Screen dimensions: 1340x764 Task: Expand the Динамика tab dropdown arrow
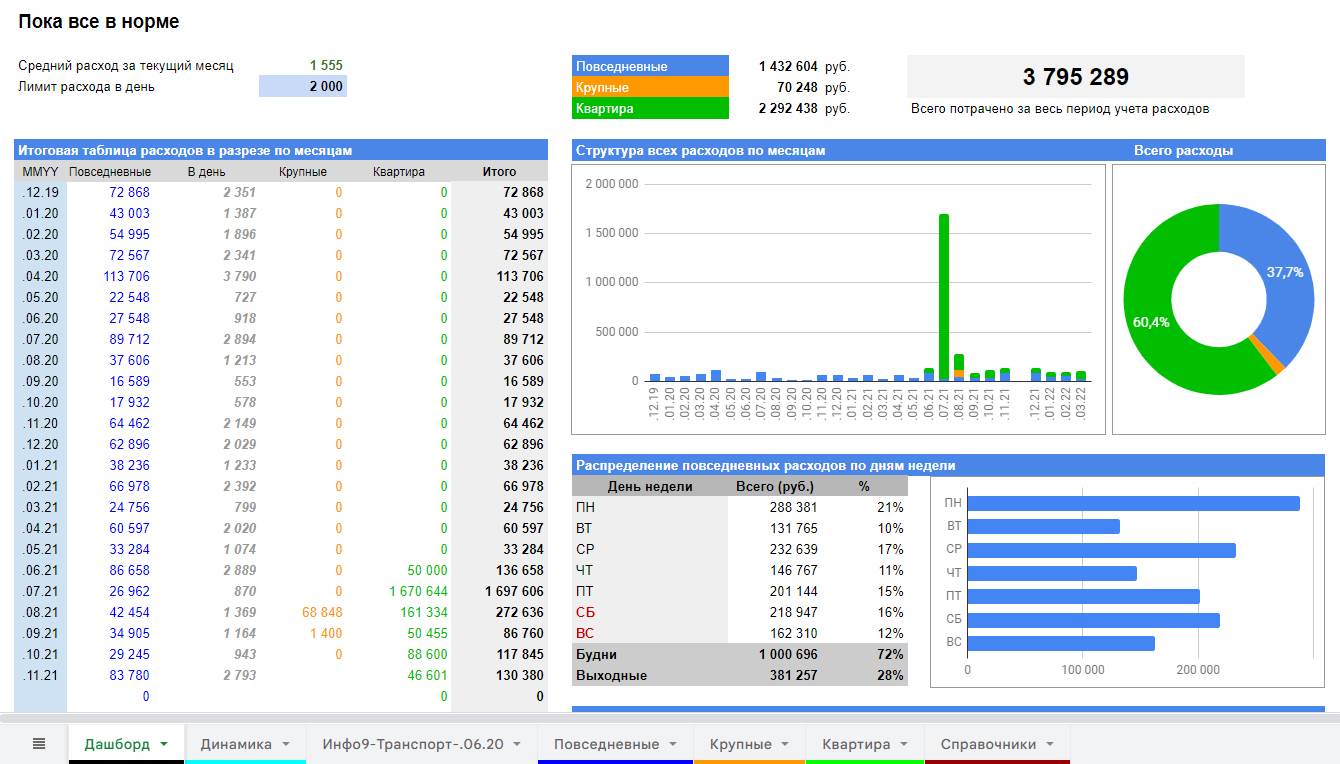pos(286,744)
